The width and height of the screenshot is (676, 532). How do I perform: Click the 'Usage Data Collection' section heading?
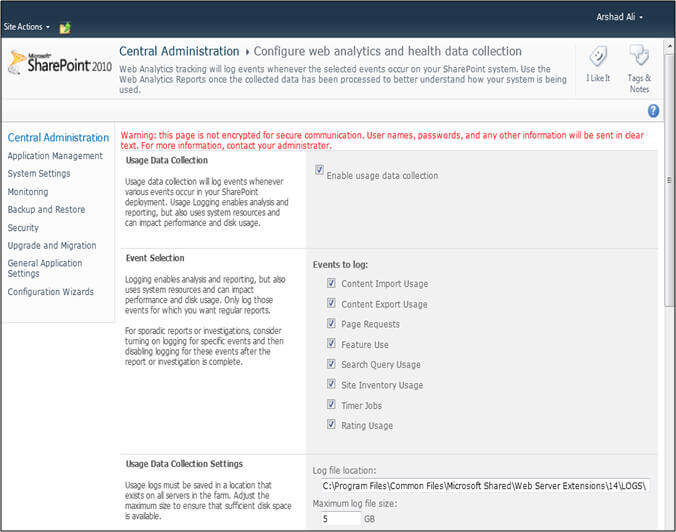point(167,160)
